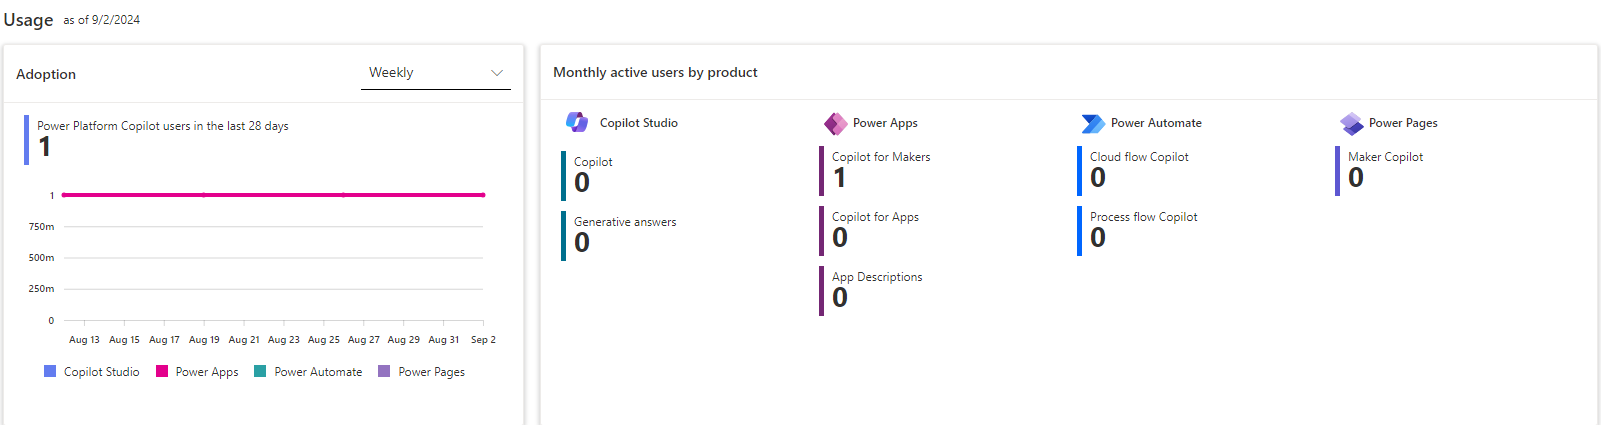Click the Aug 21 x-axis label

[x=244, y=340]
